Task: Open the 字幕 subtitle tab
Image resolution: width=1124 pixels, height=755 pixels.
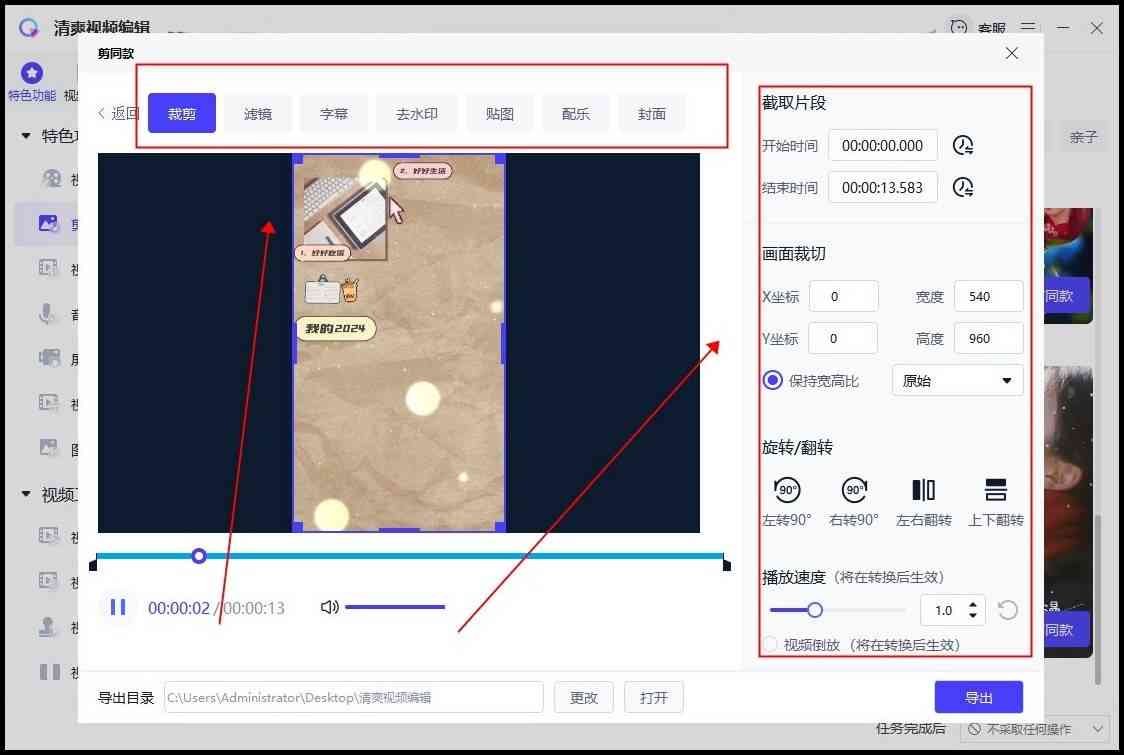Action: click(333, 113)
